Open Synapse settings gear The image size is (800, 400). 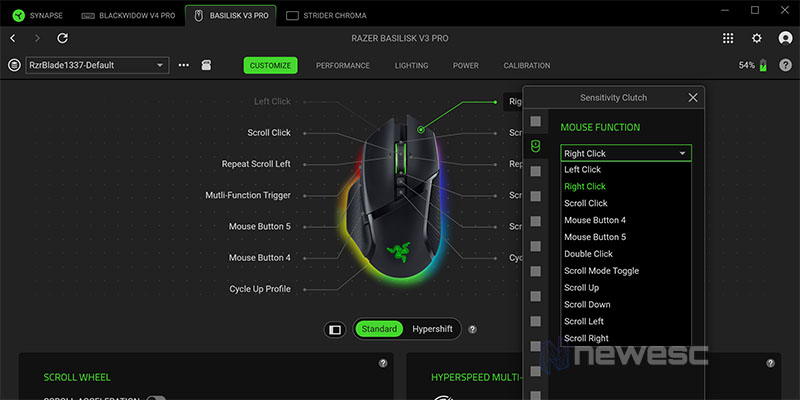pyautogui.click(x=756, y=38)
